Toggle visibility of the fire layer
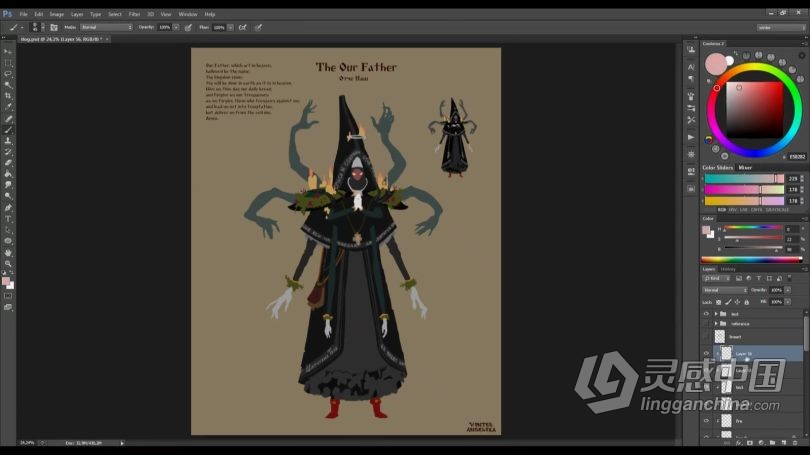The image size is (810, 455). click(x=706, y=421)
